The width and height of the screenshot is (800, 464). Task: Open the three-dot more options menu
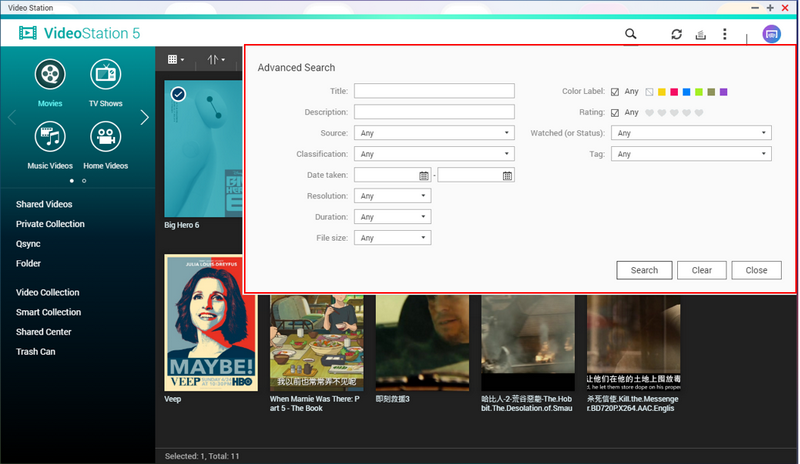724,34
